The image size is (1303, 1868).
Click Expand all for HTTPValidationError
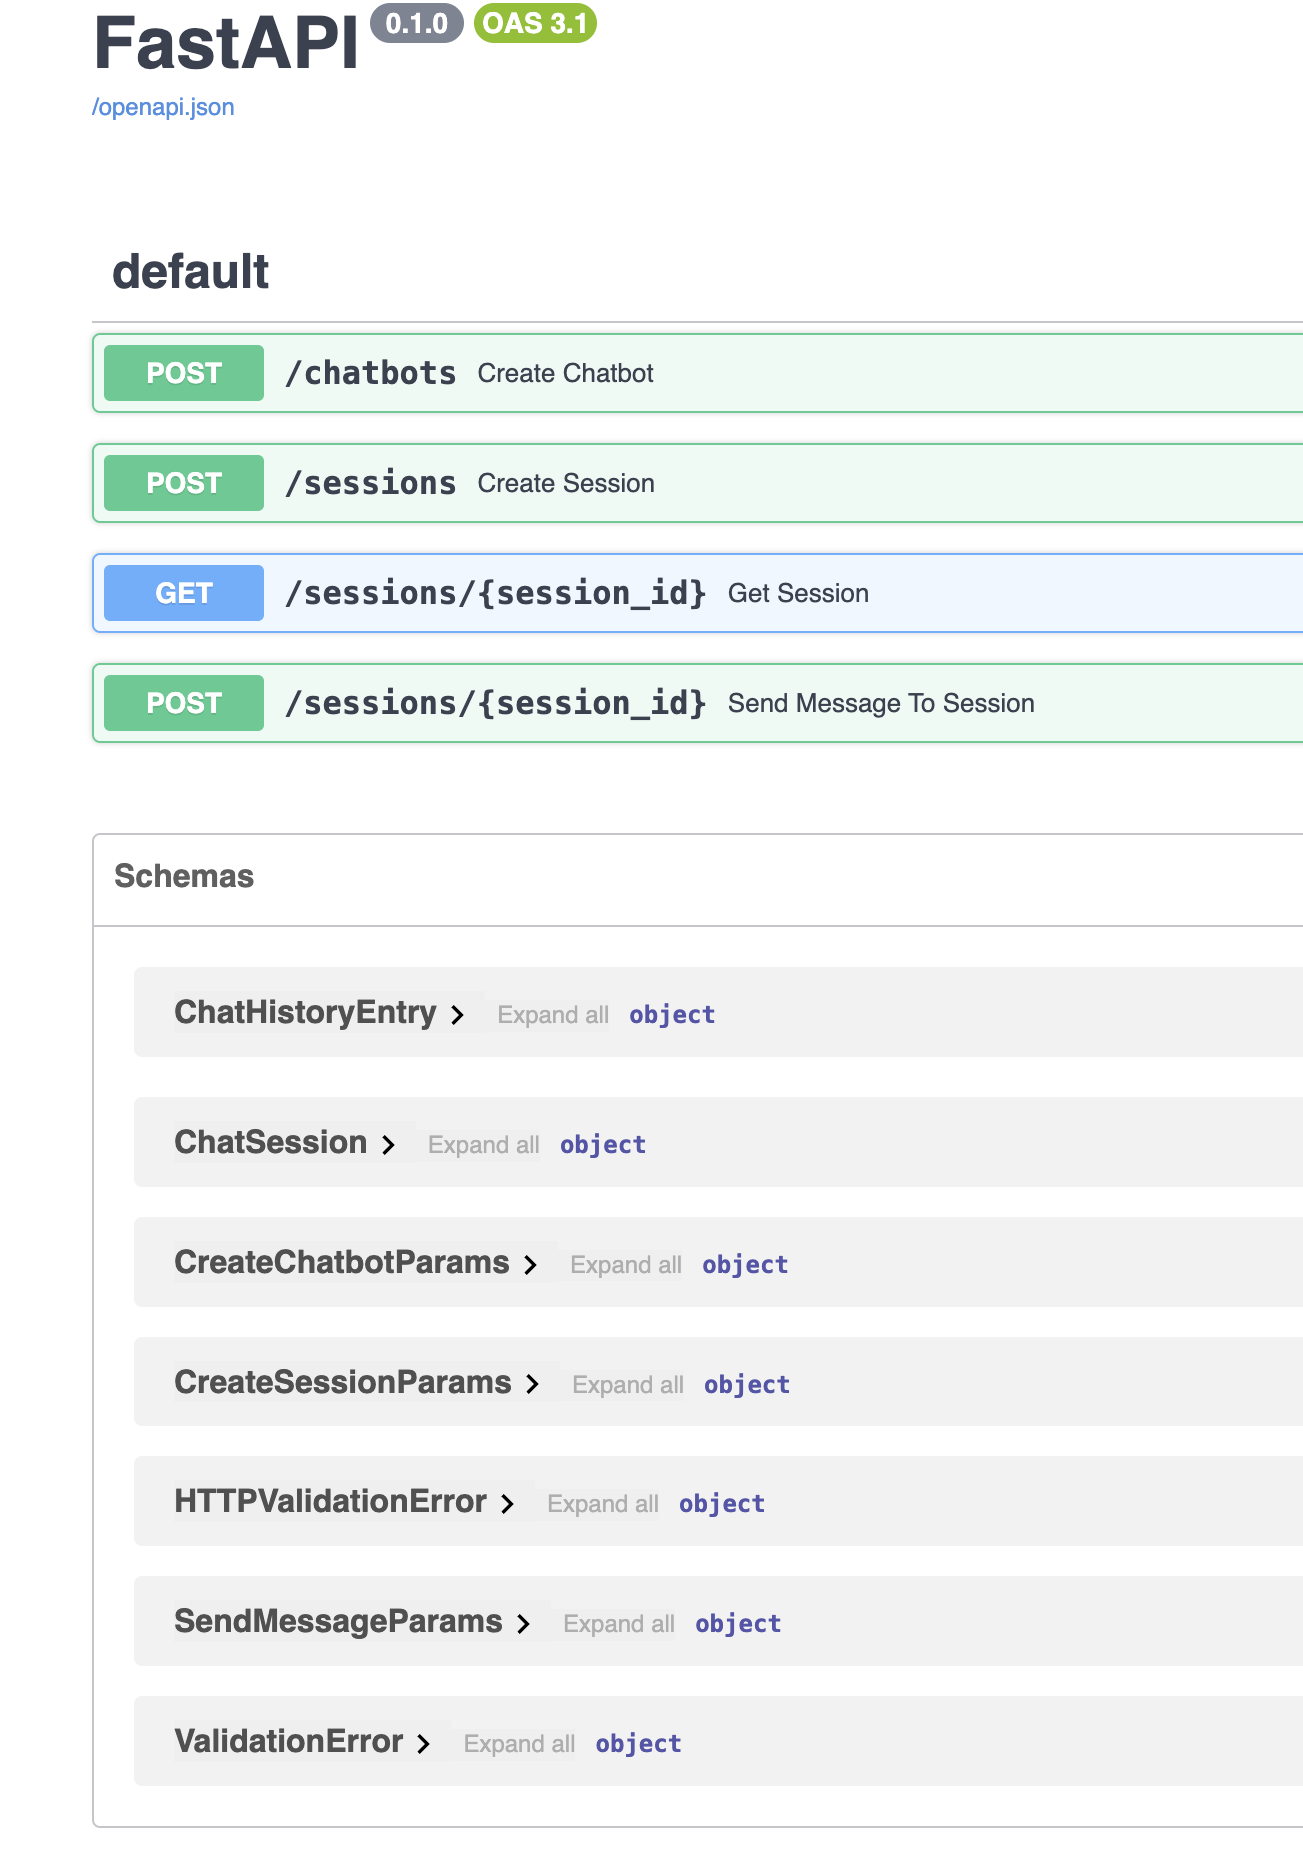pyautogui.click(x=603, y=1504)
